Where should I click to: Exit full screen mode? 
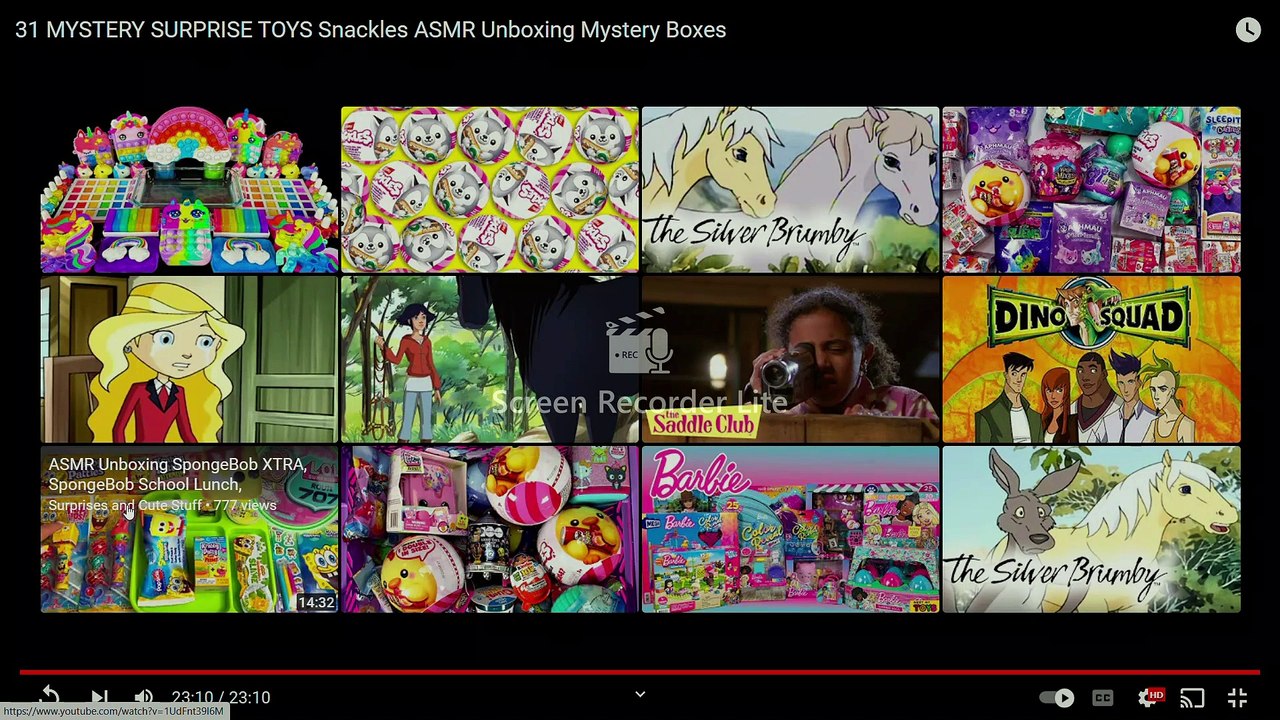pyautogui.click(x=1237, y=697)
